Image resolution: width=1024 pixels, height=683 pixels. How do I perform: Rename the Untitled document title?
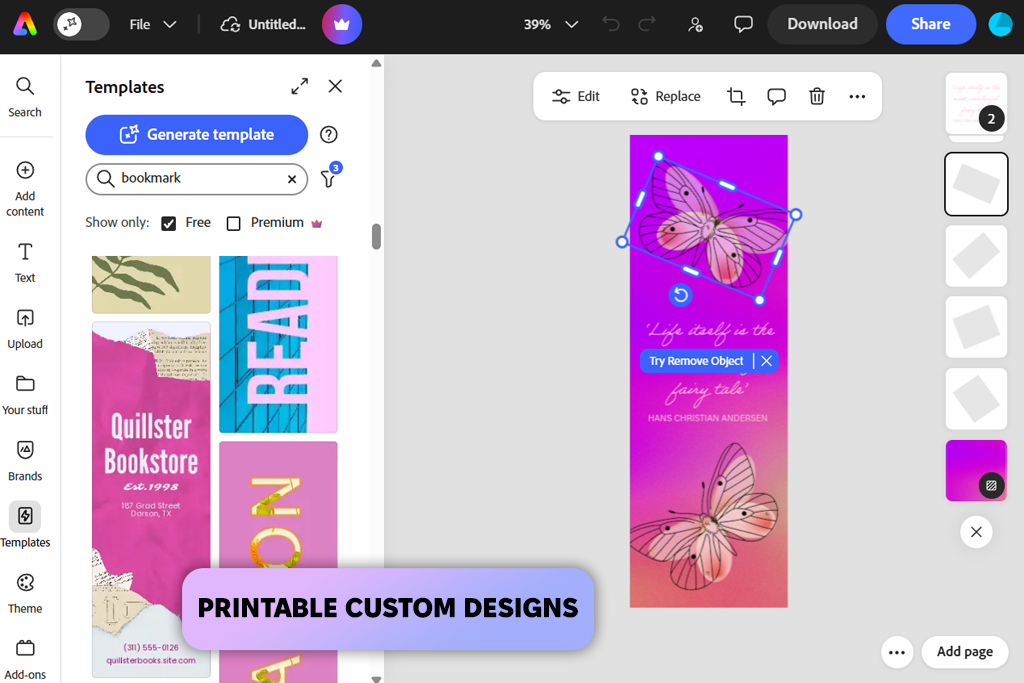277,24
